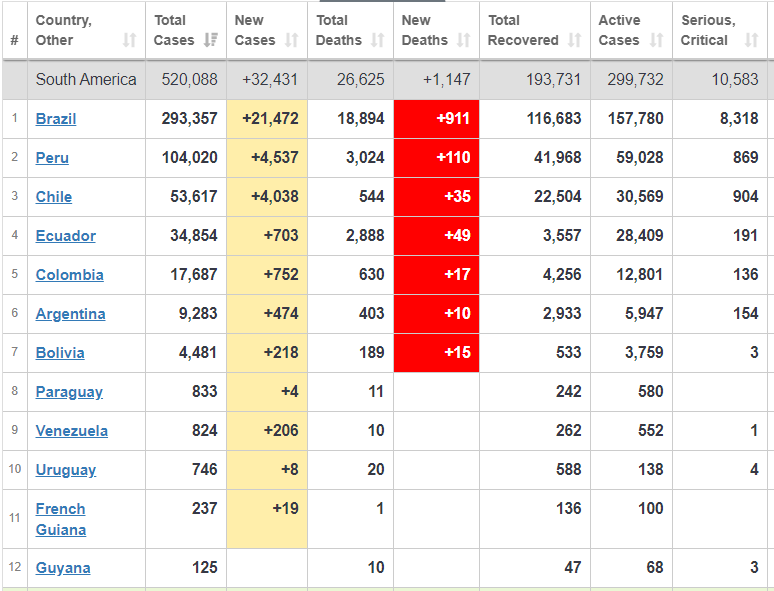Click Peru's yellow +4,537 new cases cell

[x=267, y=158]
